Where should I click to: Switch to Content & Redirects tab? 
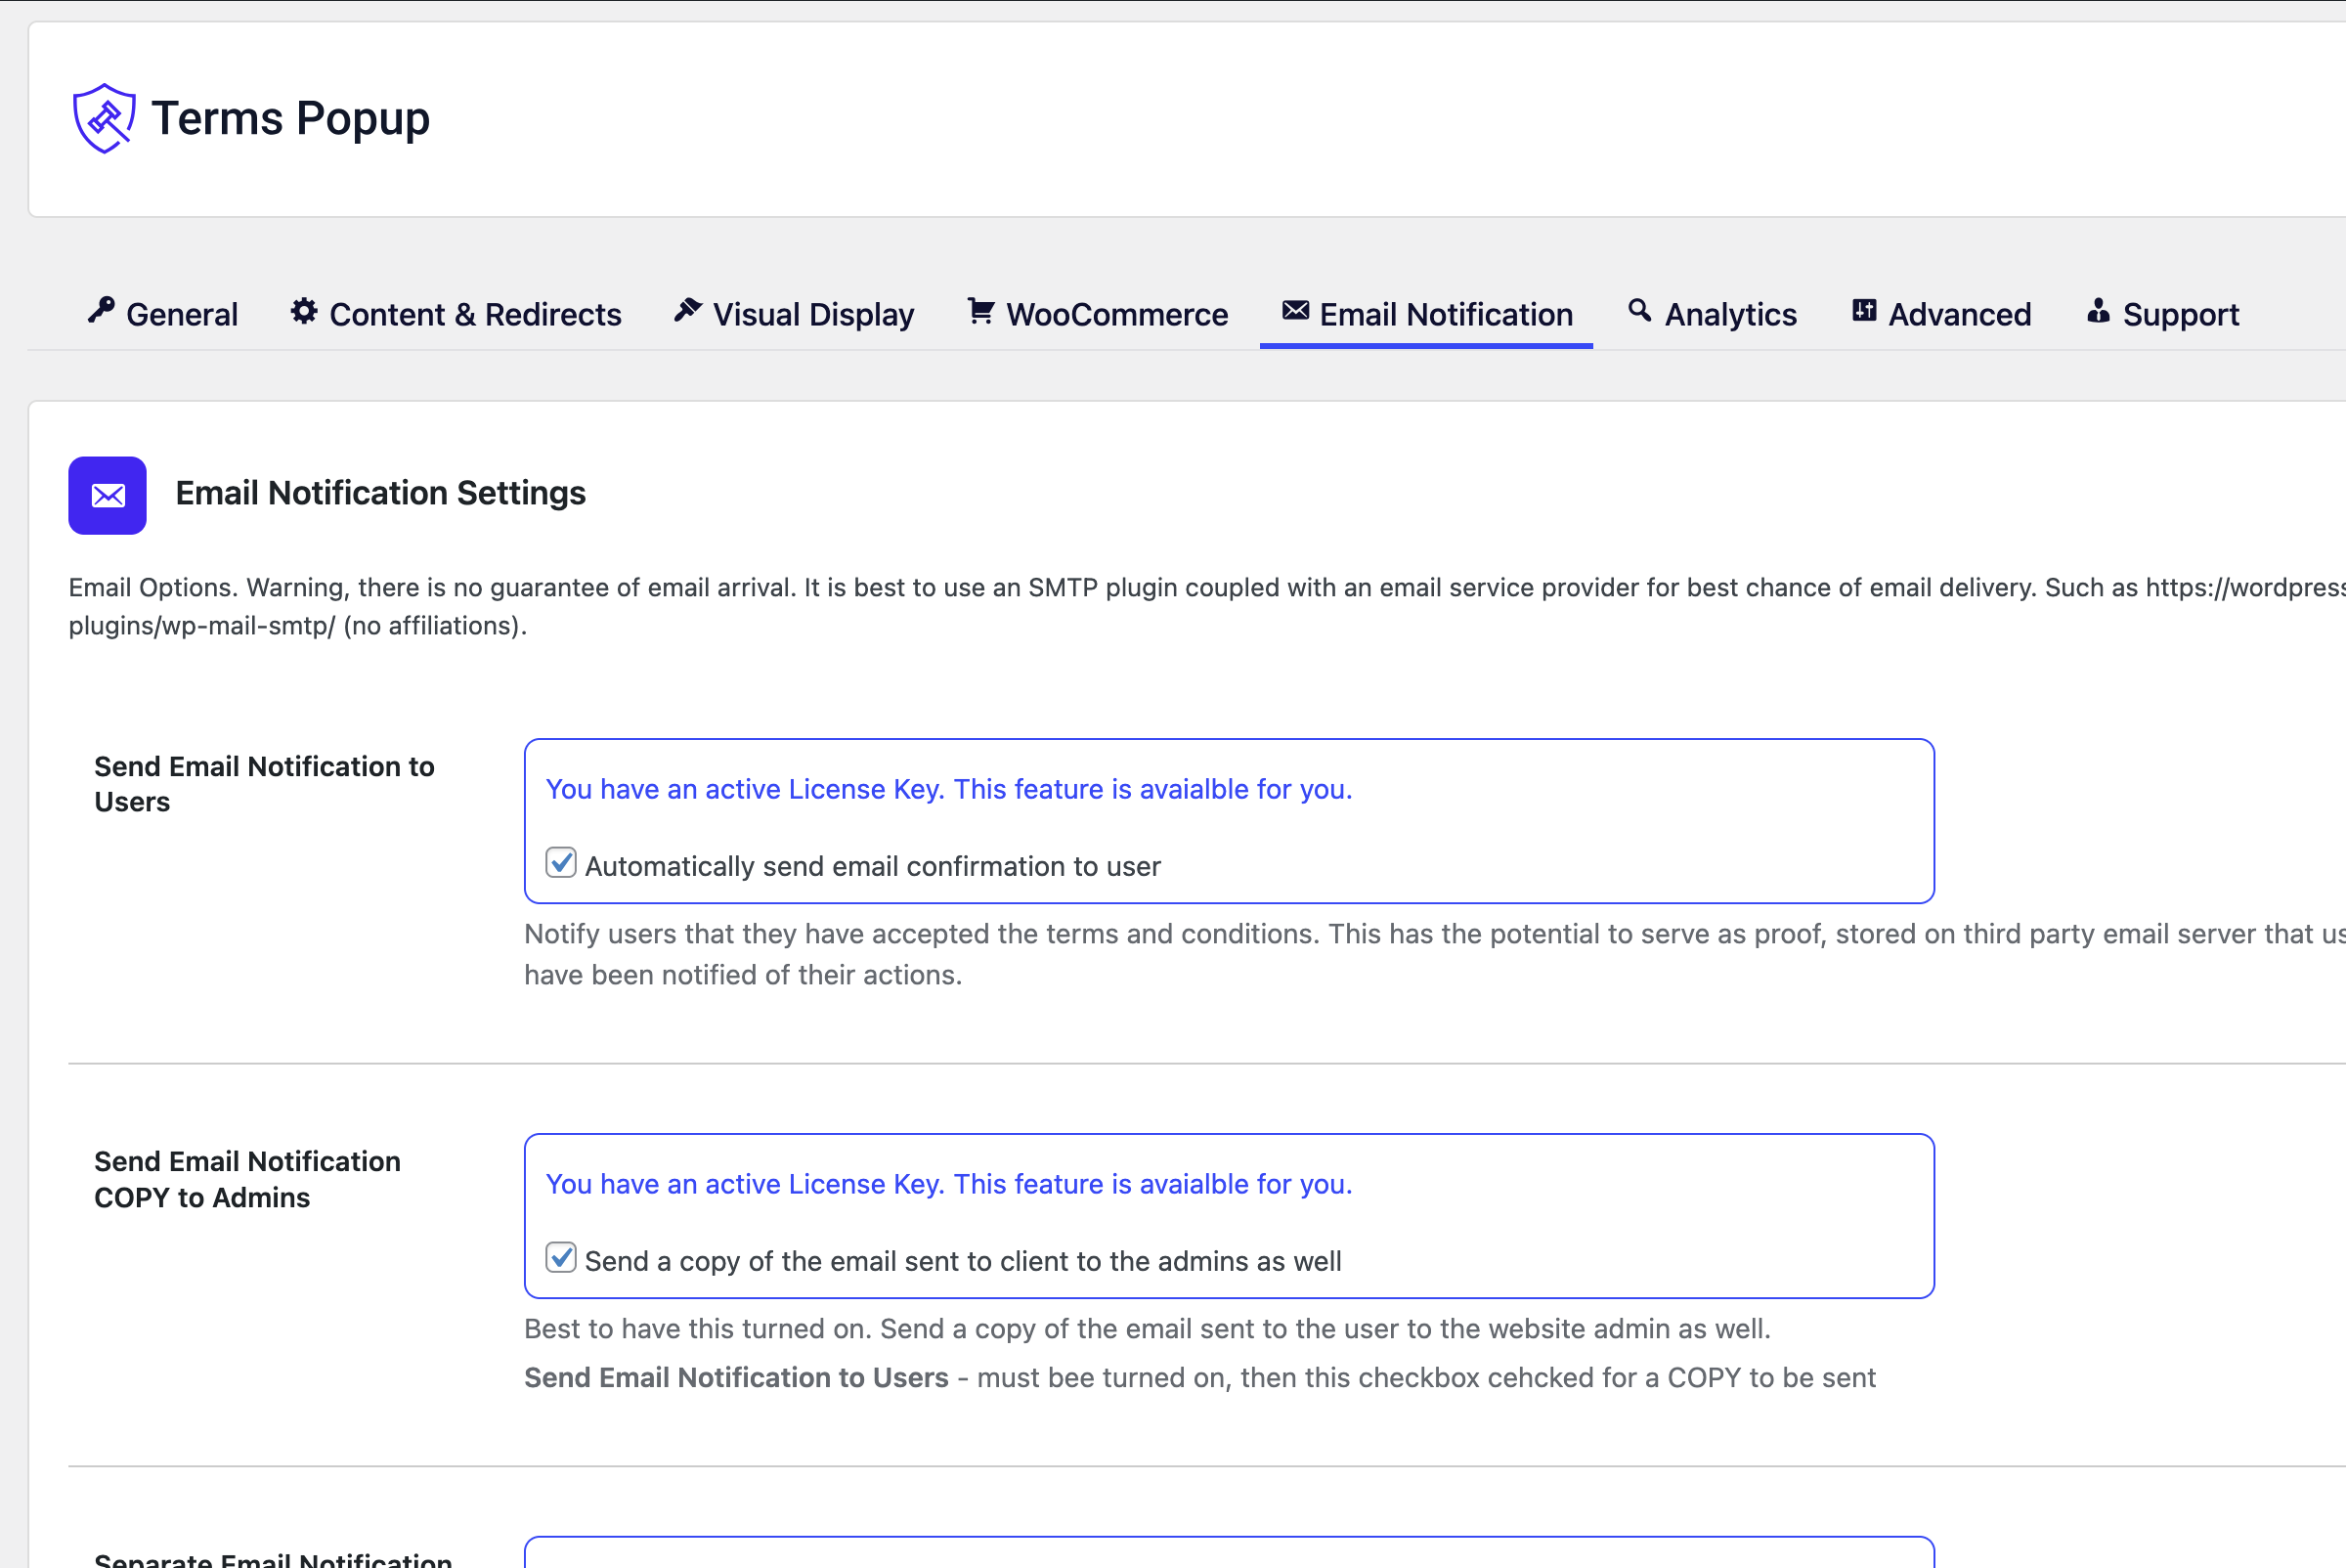475,315
